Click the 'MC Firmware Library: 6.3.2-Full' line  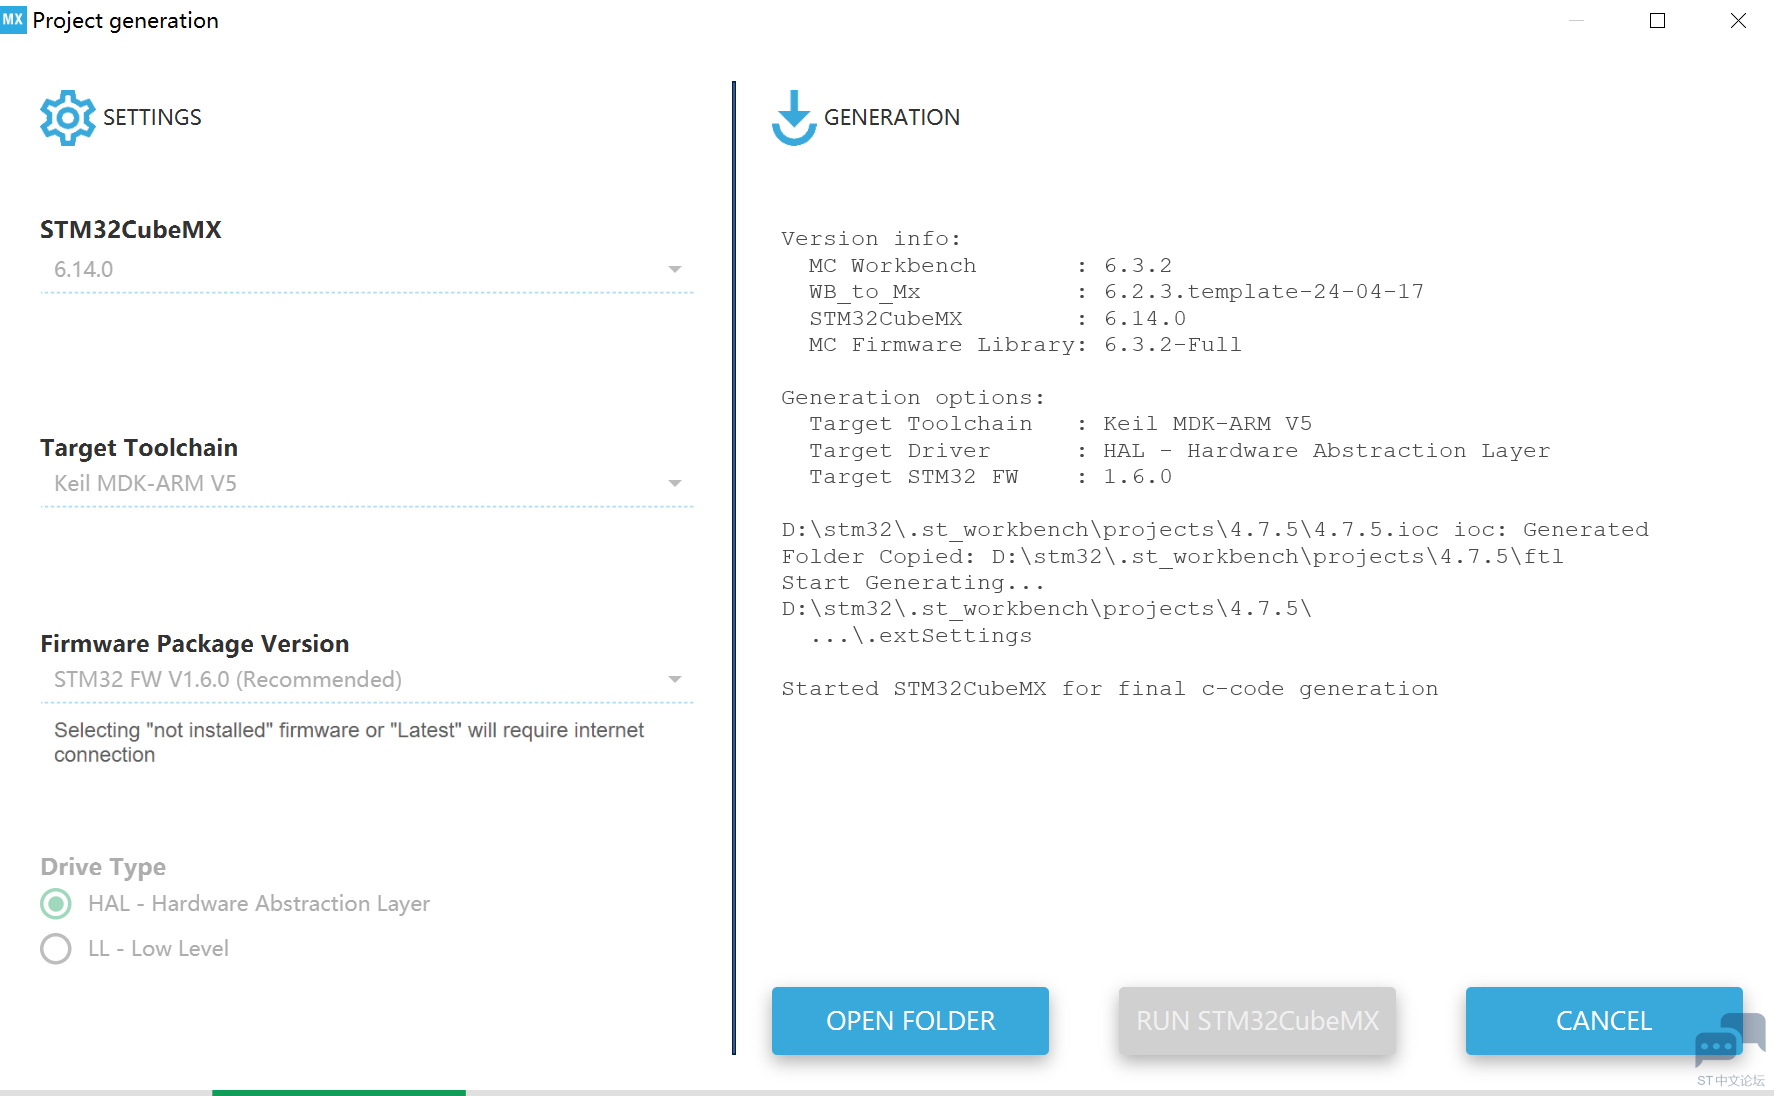(1025, 345)
